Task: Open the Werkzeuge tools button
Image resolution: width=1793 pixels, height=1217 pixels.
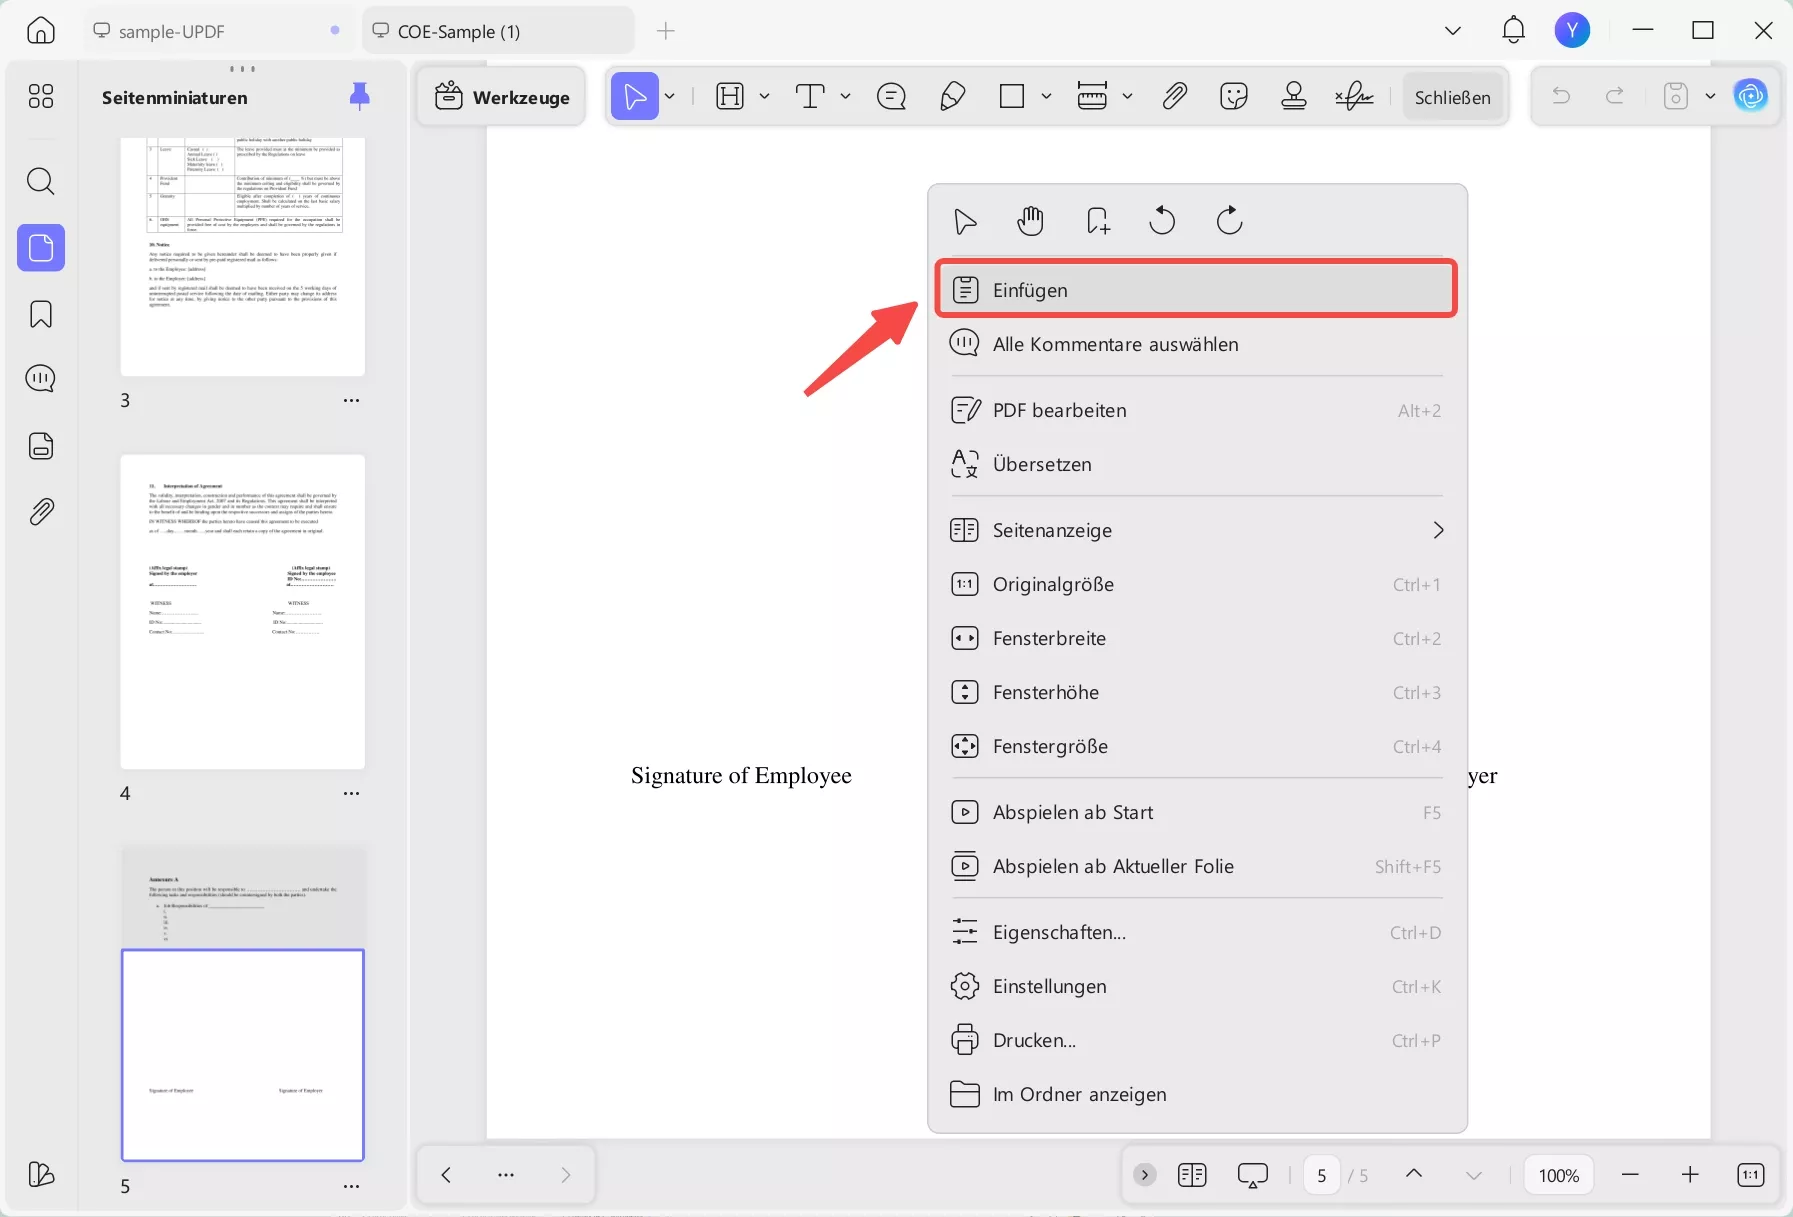Action: click(x=502, y=96)
